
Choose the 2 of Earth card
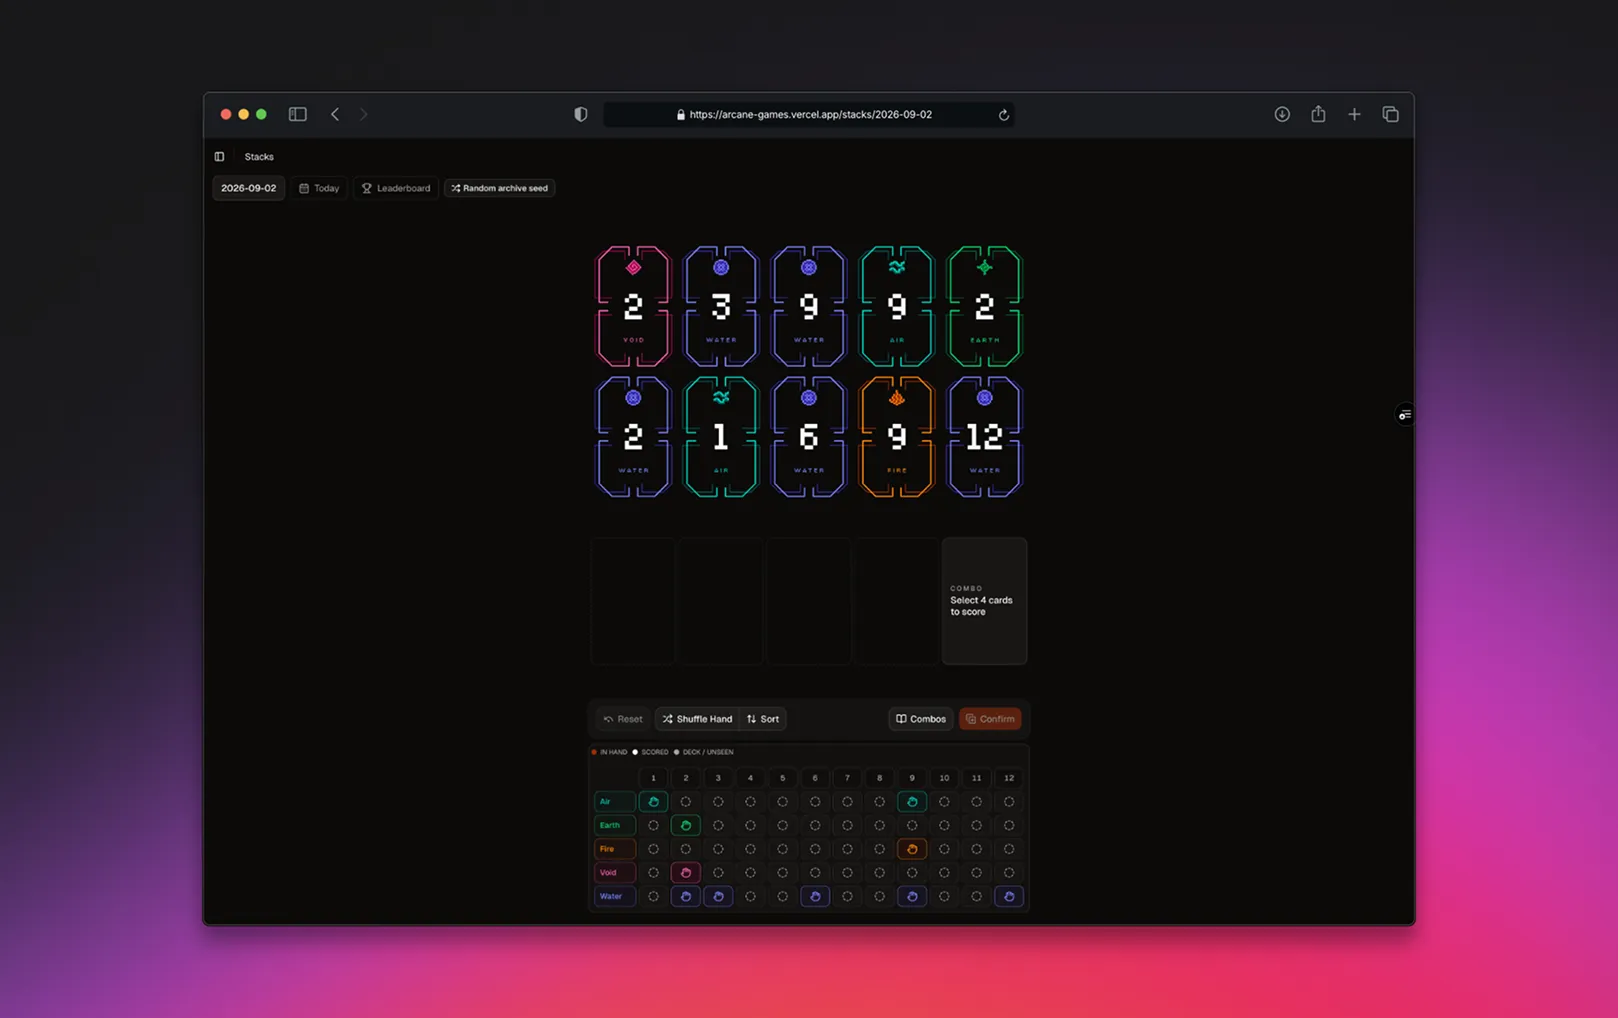point(985,306)
